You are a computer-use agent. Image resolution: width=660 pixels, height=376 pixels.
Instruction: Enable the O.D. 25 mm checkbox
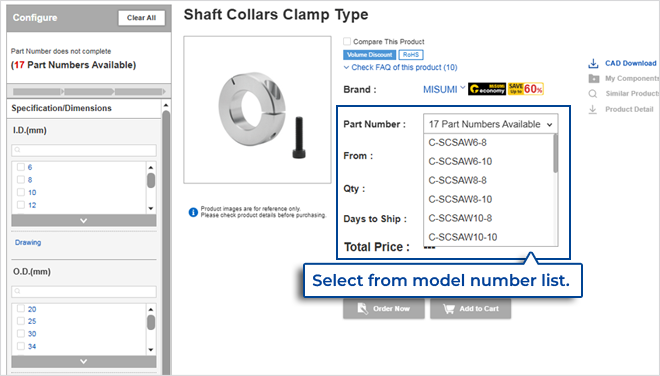pyautogui.click(x=21, y=321)
